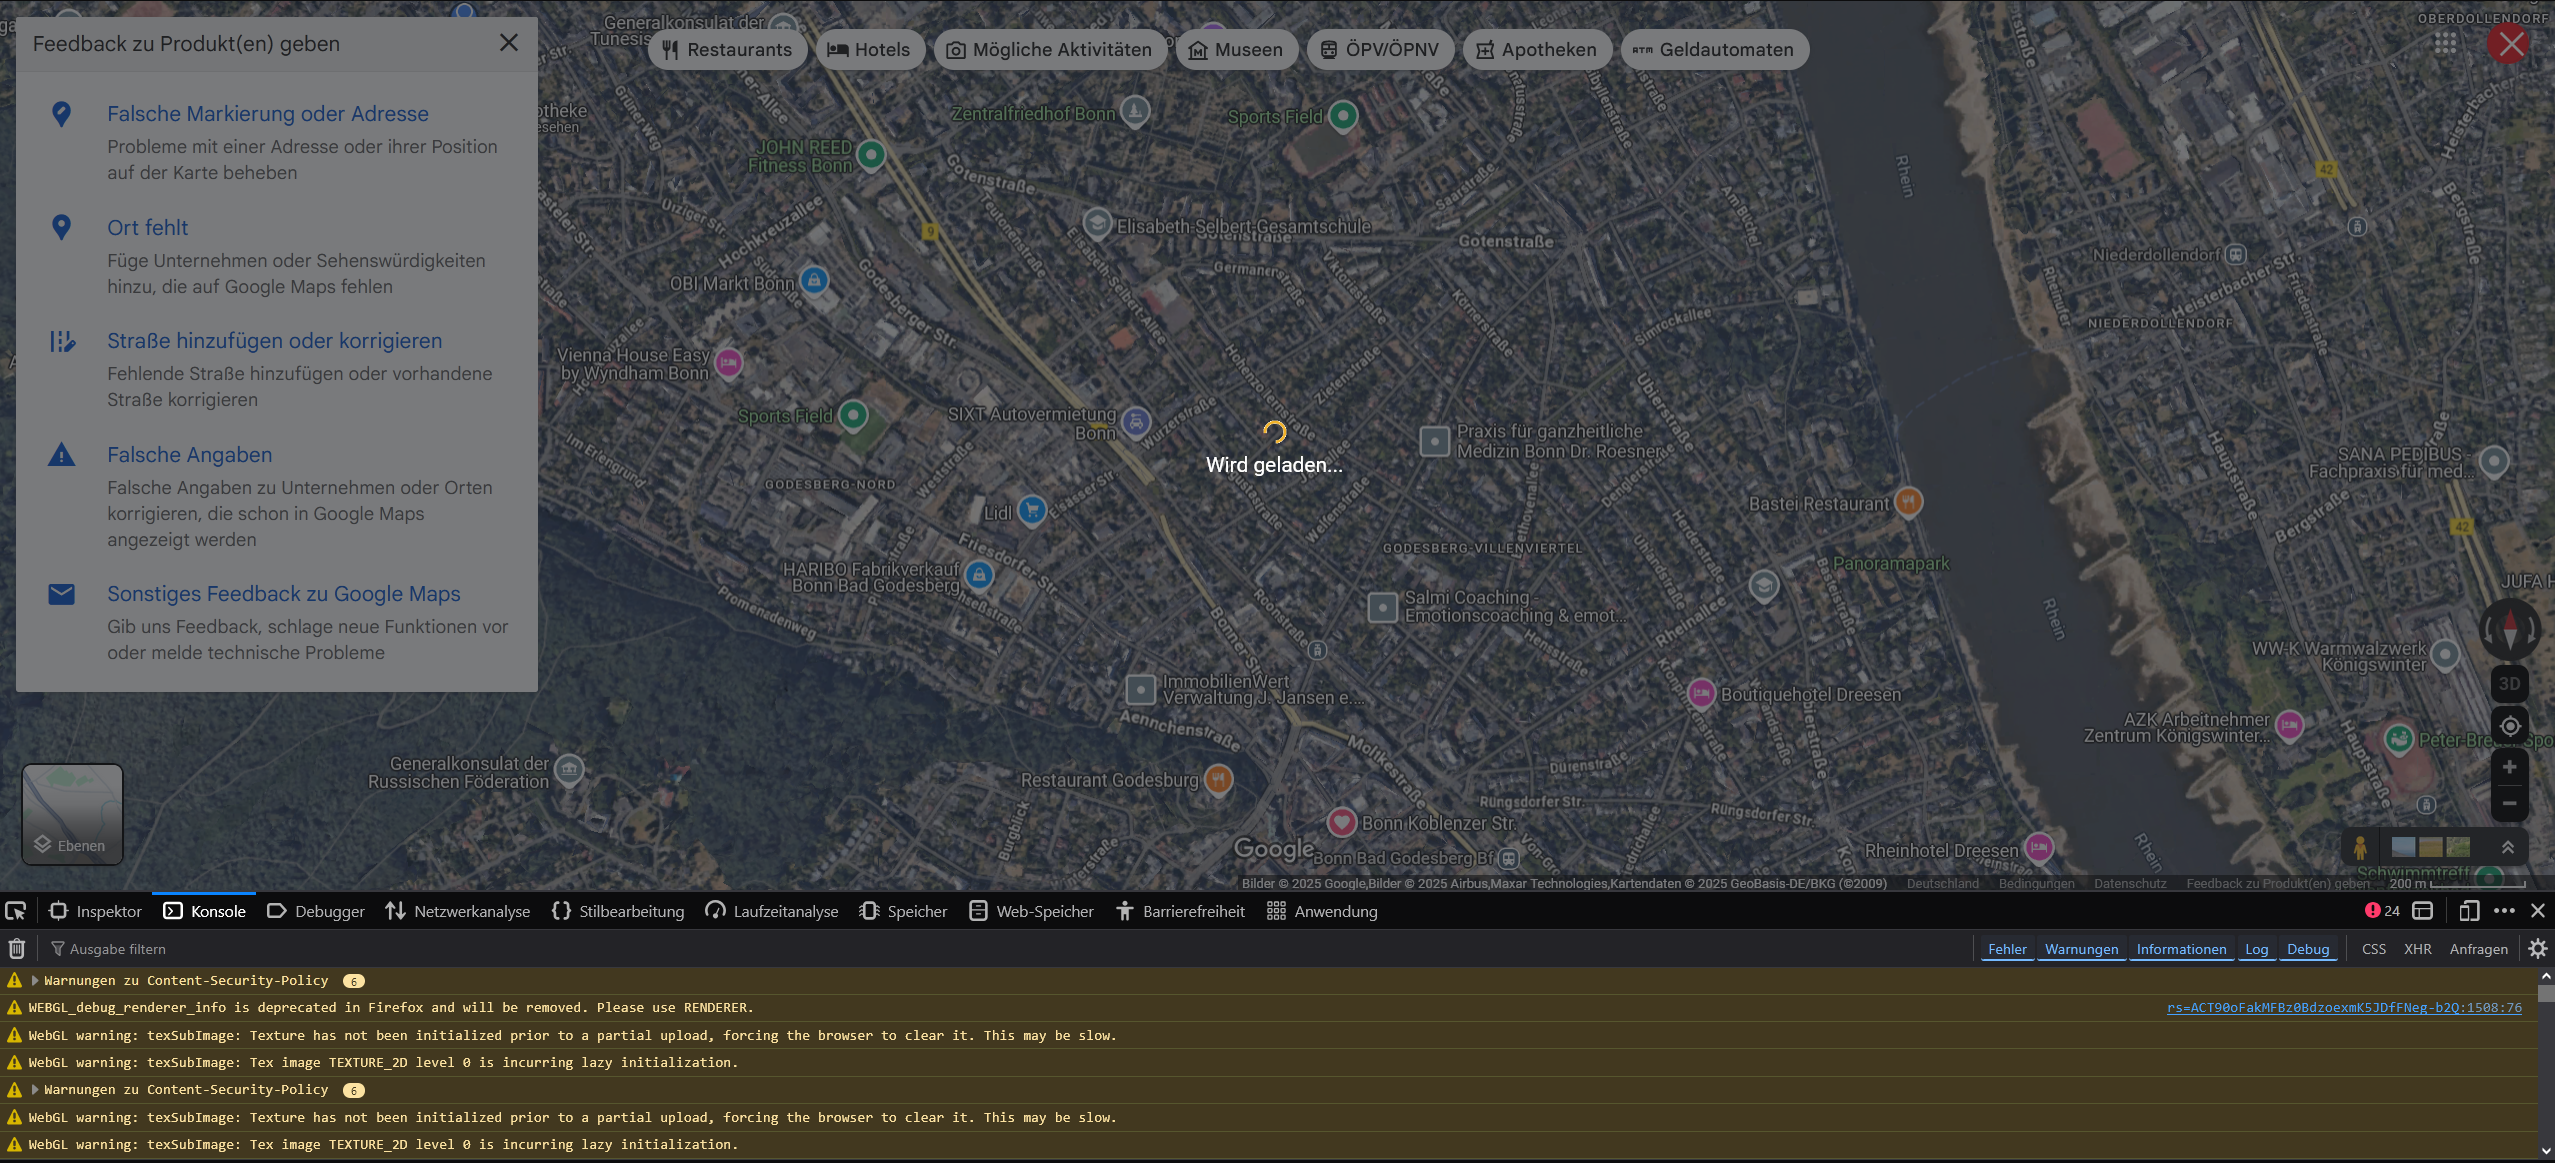This screenshot has height=1163, width=2555.
Task: Open the Netzwerkanalyse tab
Action: tap(458, 911)
